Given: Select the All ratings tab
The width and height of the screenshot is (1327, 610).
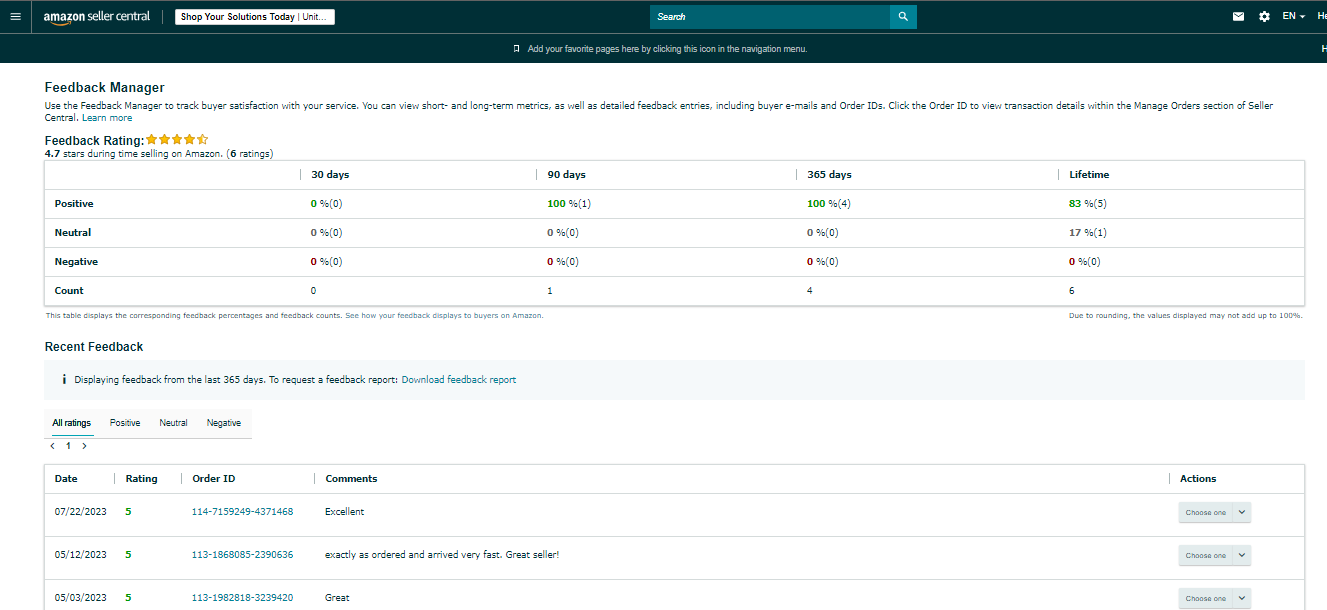Looking at the screenshot, I should click(x=71, y=423).
